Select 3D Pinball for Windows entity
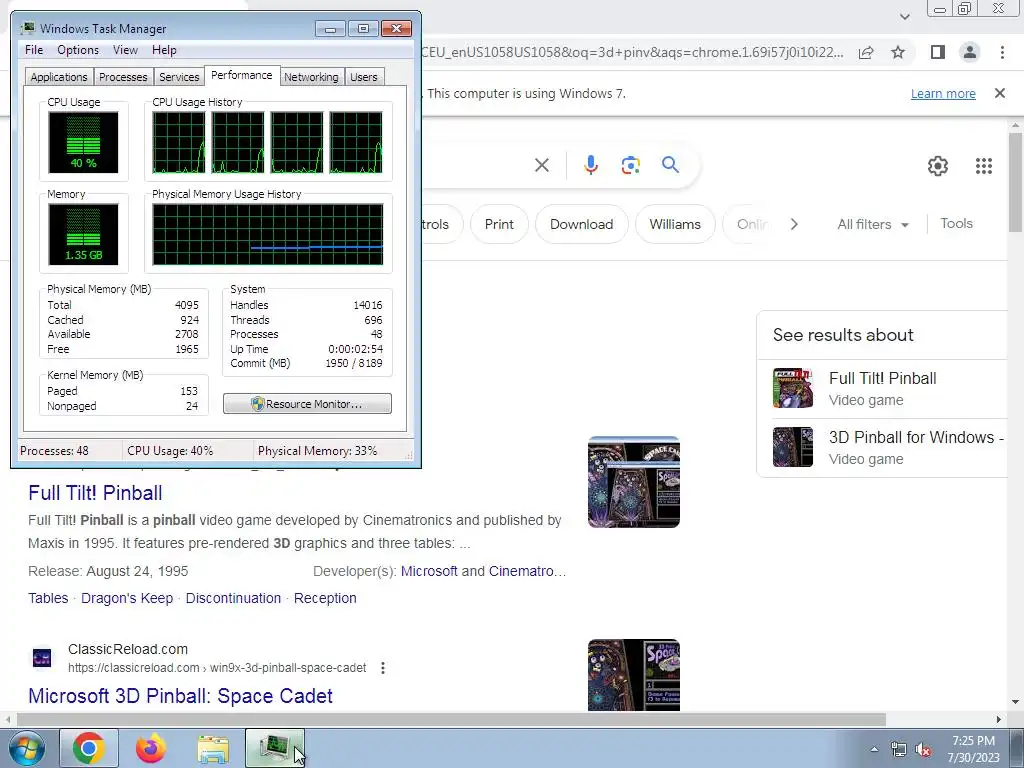 click(x=883, y=447)
